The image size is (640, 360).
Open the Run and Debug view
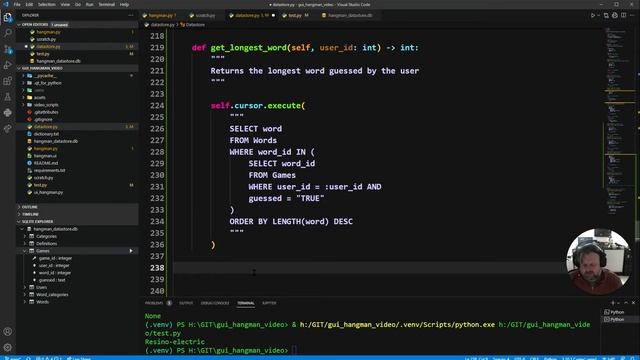7,65
